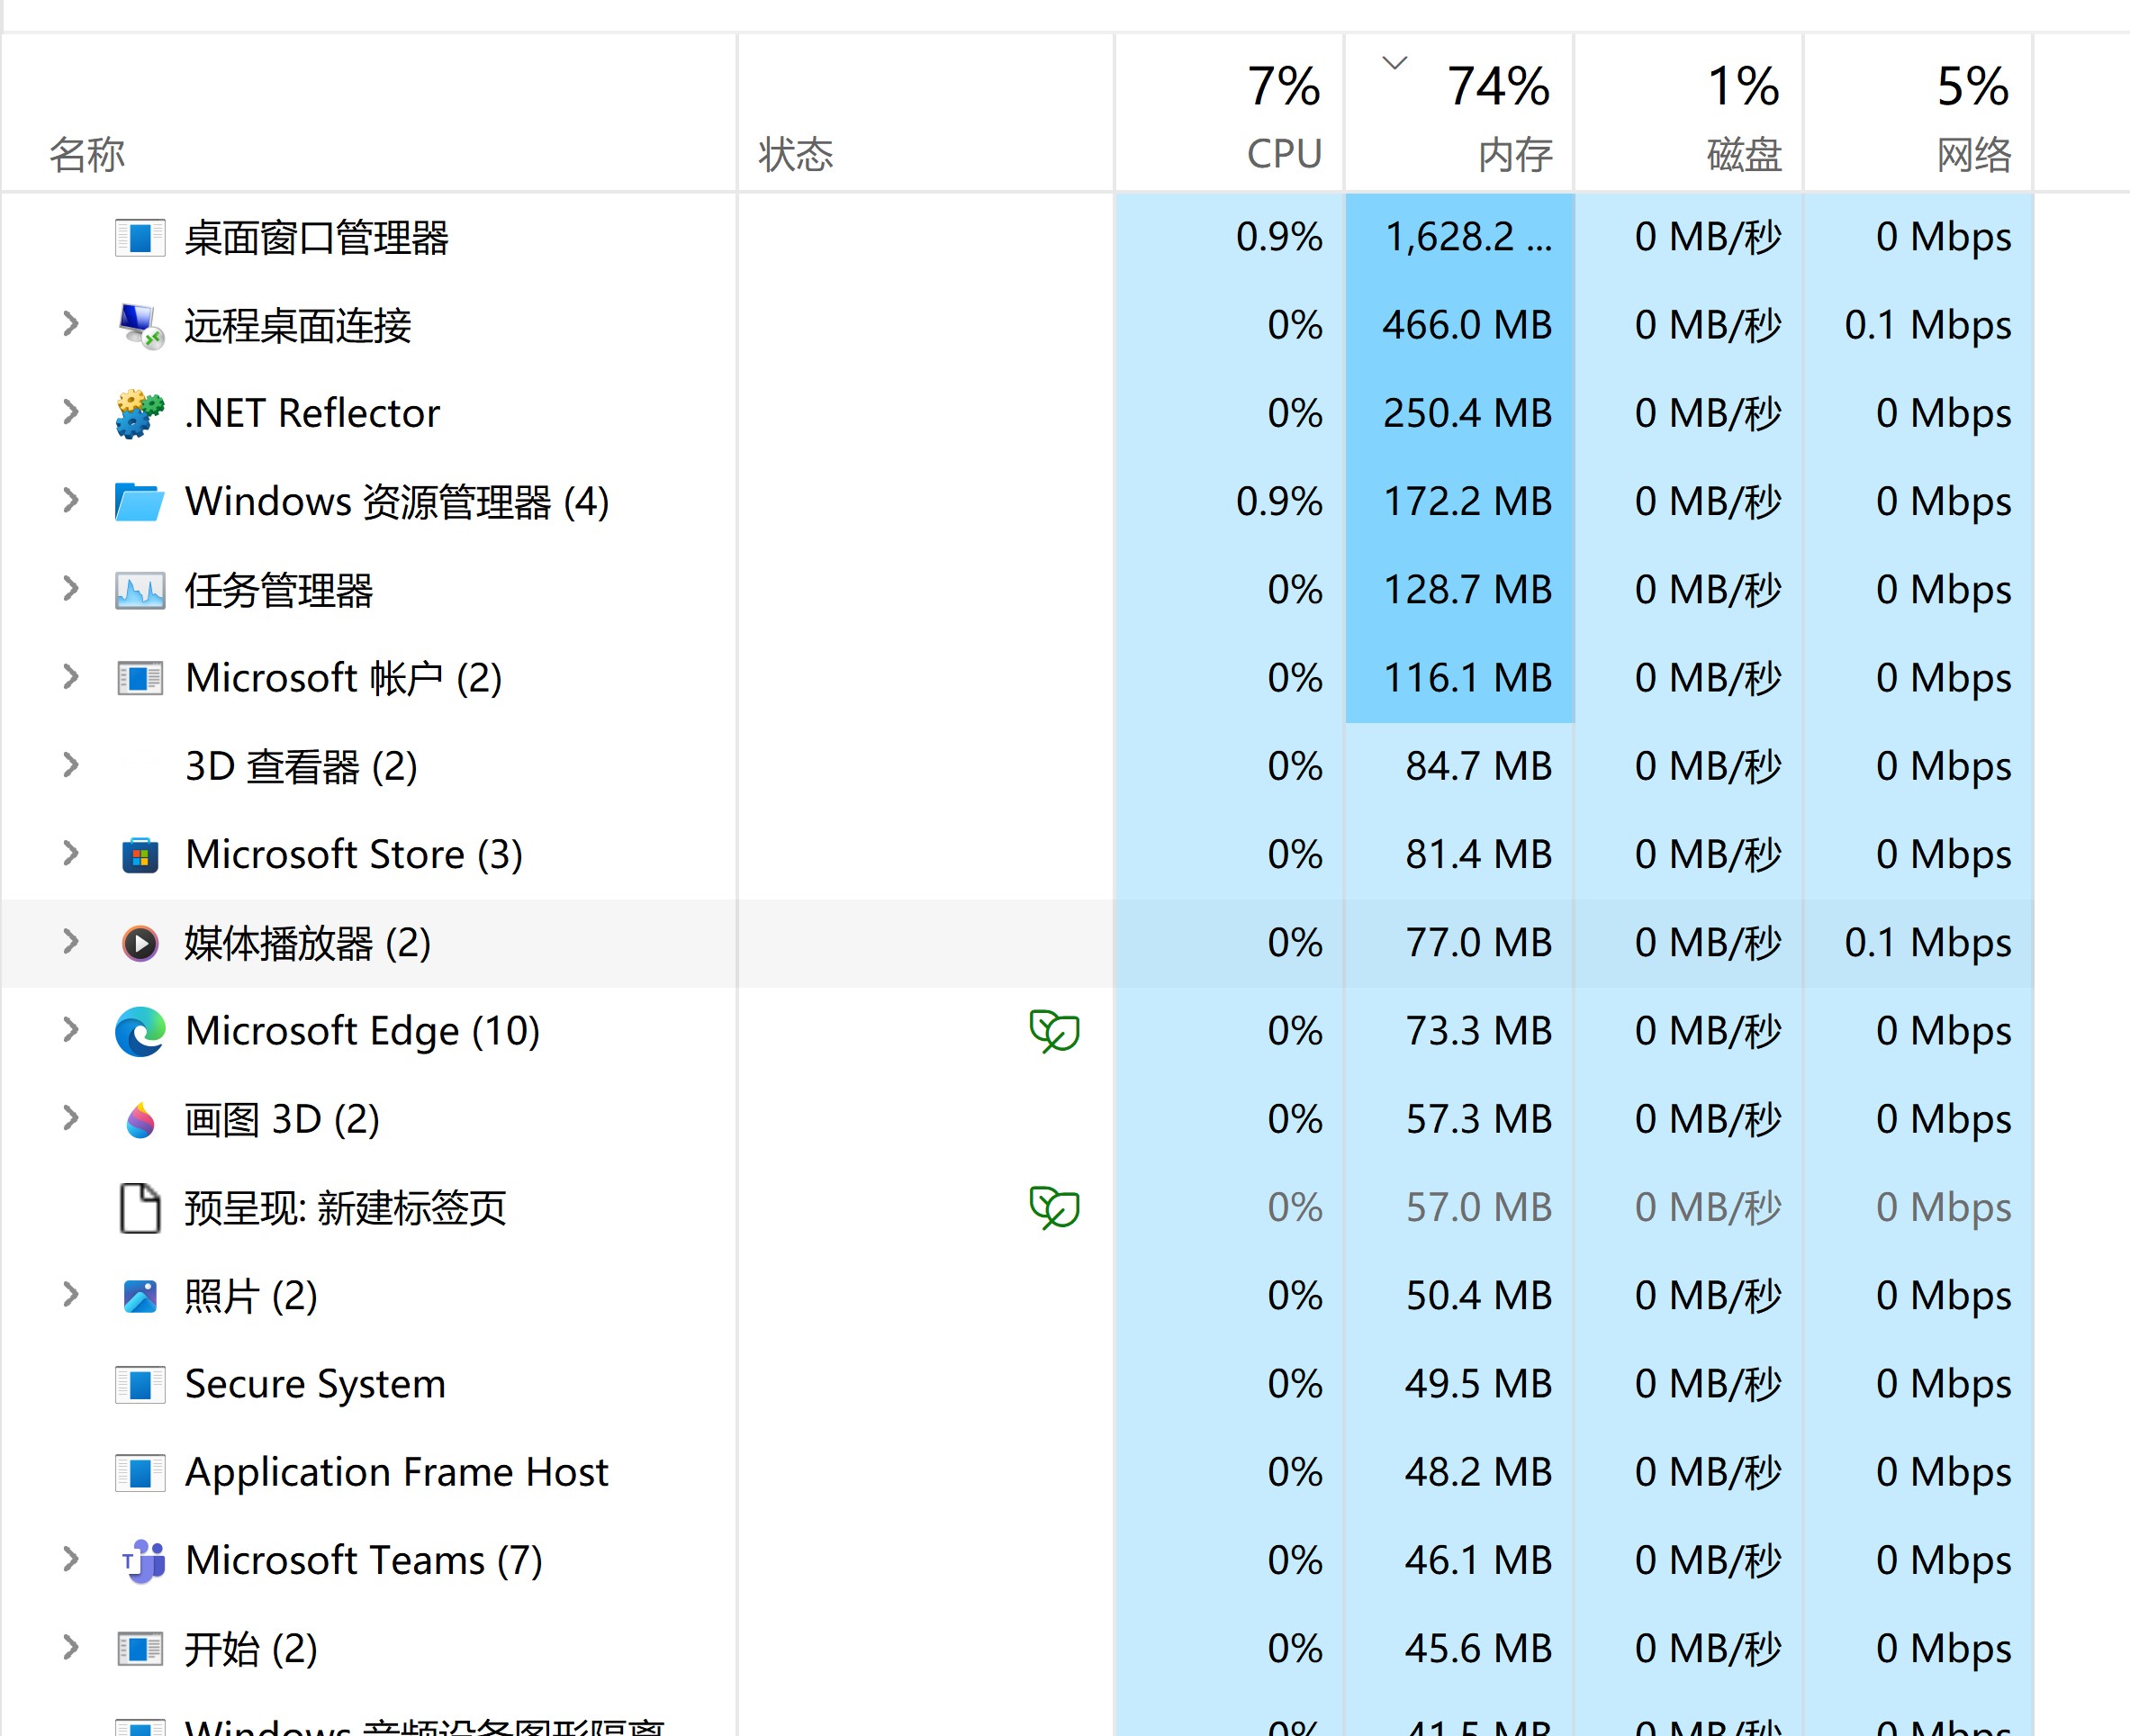Image resolution: width=2130 pixels, height=1736 pixels.
Task: Click the .NET Reflector gear icon
Action: (140, 413)
